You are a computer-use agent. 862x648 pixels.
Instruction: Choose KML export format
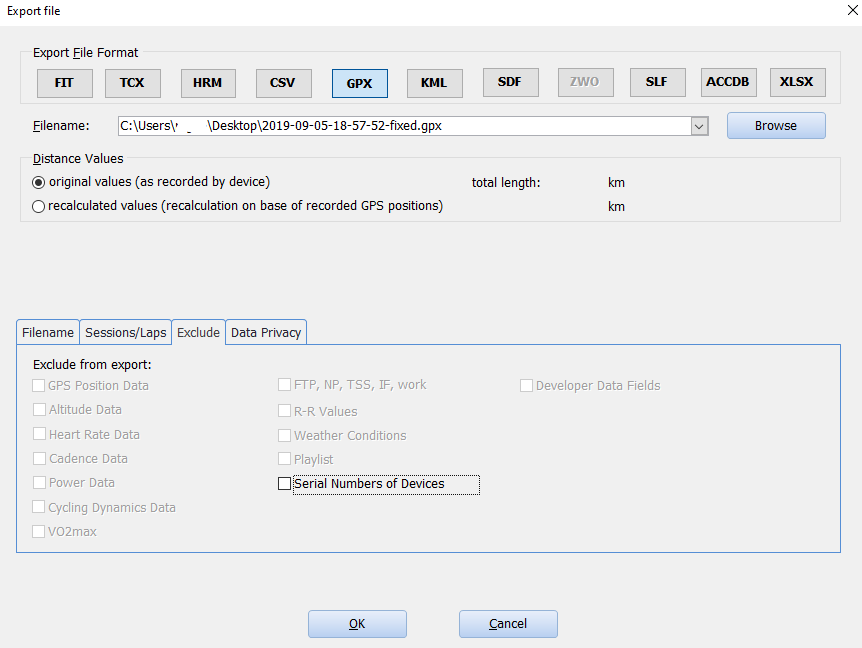pyautogui.click(x=434, y=83)
